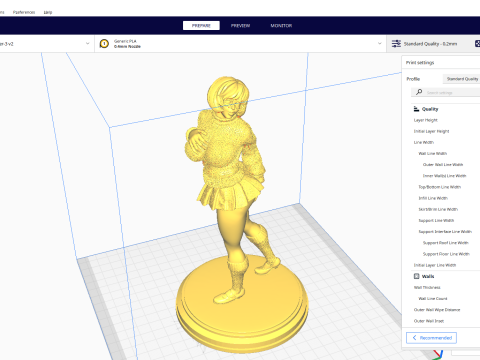The width and height of the screenshot is (480, 360).
Task: Click the Line Width setting
Action: click(x=424, y=142)
